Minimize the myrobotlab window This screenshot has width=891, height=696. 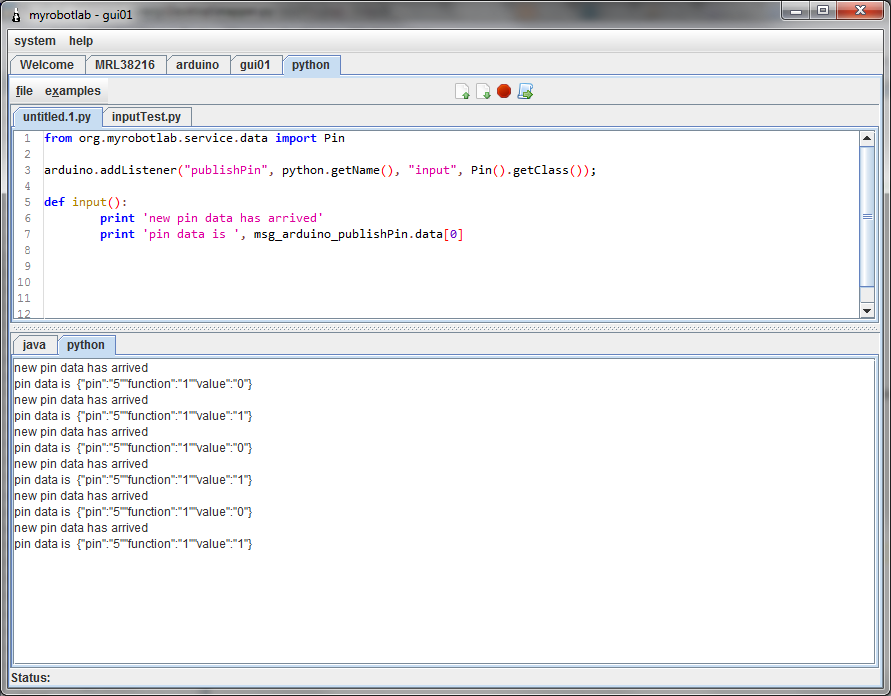(x=796, y=11)
